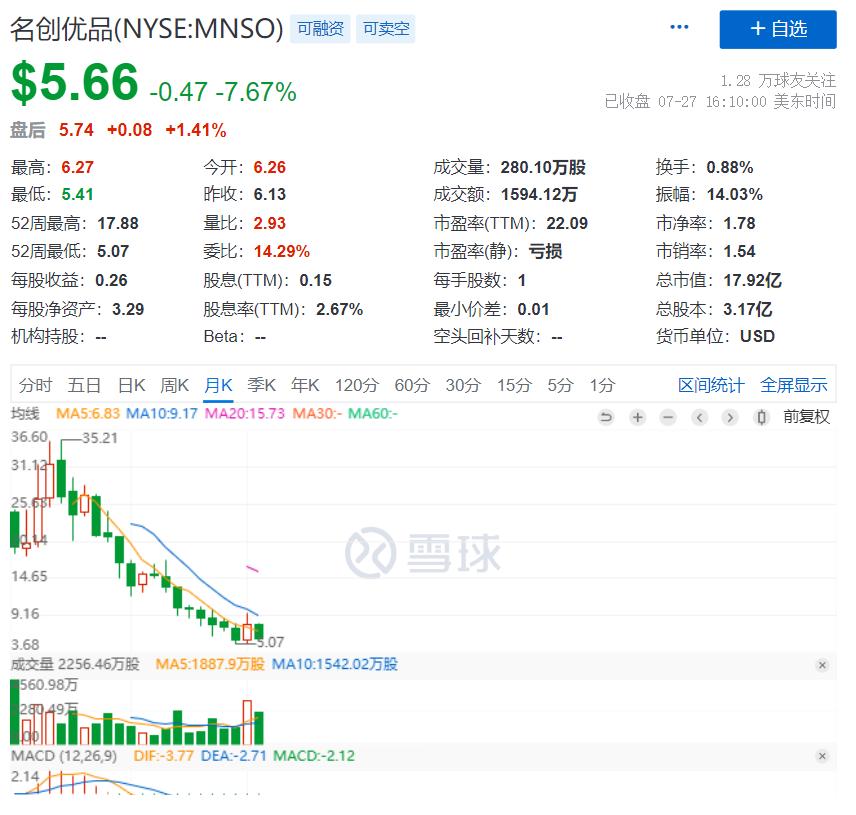Switch to the 日K daily chart tab
Viewport: 856px width, 815px height.
[x=131, y=384]
